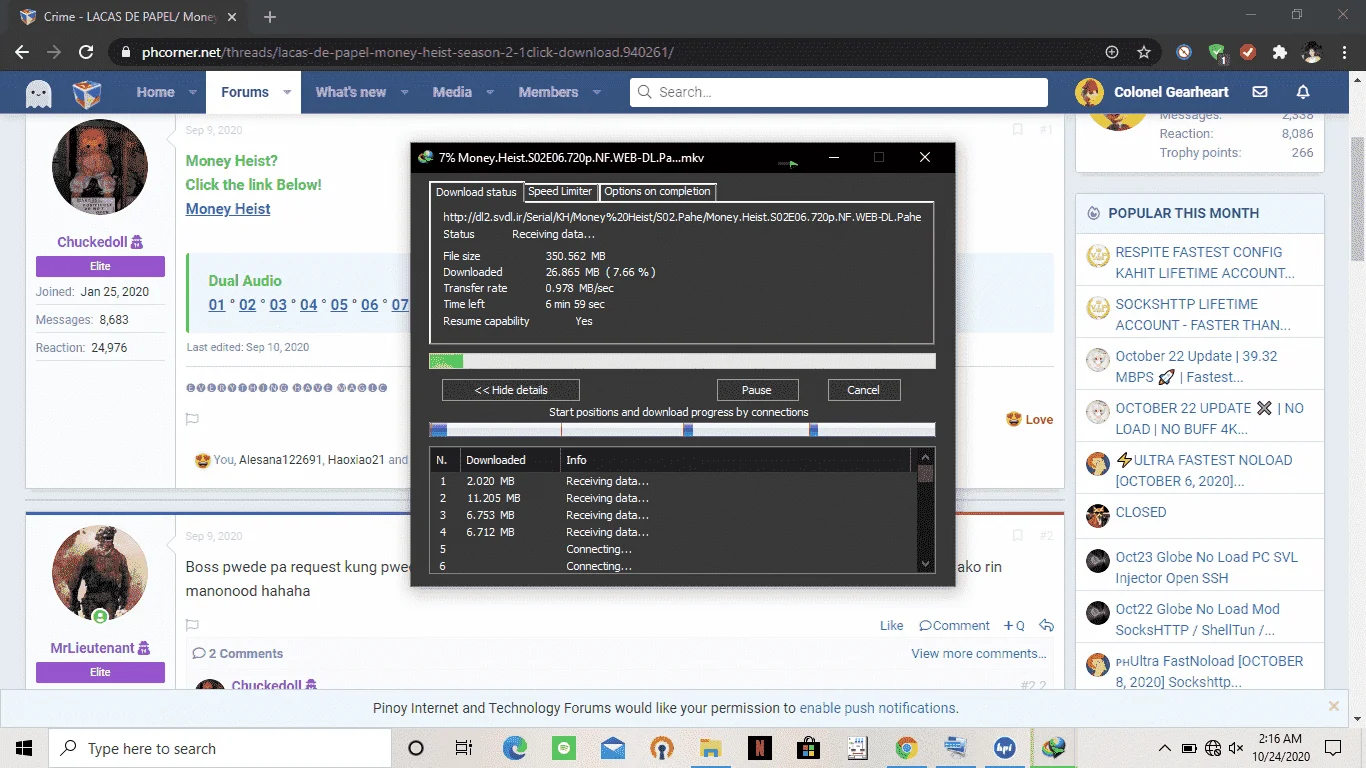Report first post with the flag icon
Screen dimensions: 1366x768
coord(192,420)
